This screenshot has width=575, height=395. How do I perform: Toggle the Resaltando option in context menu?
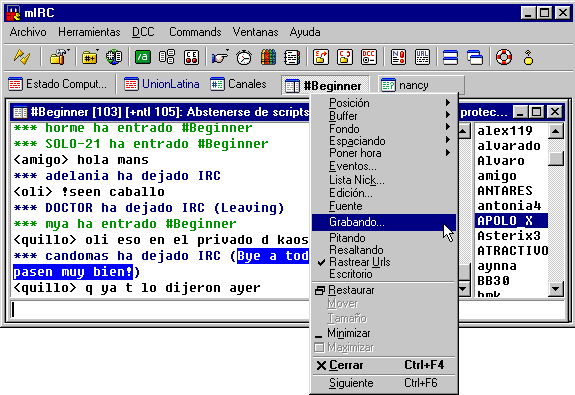coord(384,250)
